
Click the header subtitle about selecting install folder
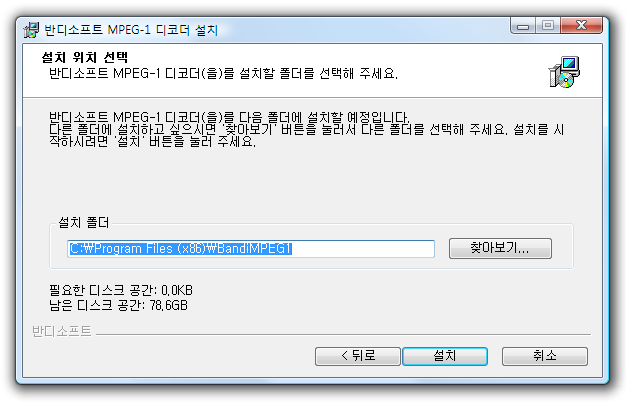coord(223,73)
